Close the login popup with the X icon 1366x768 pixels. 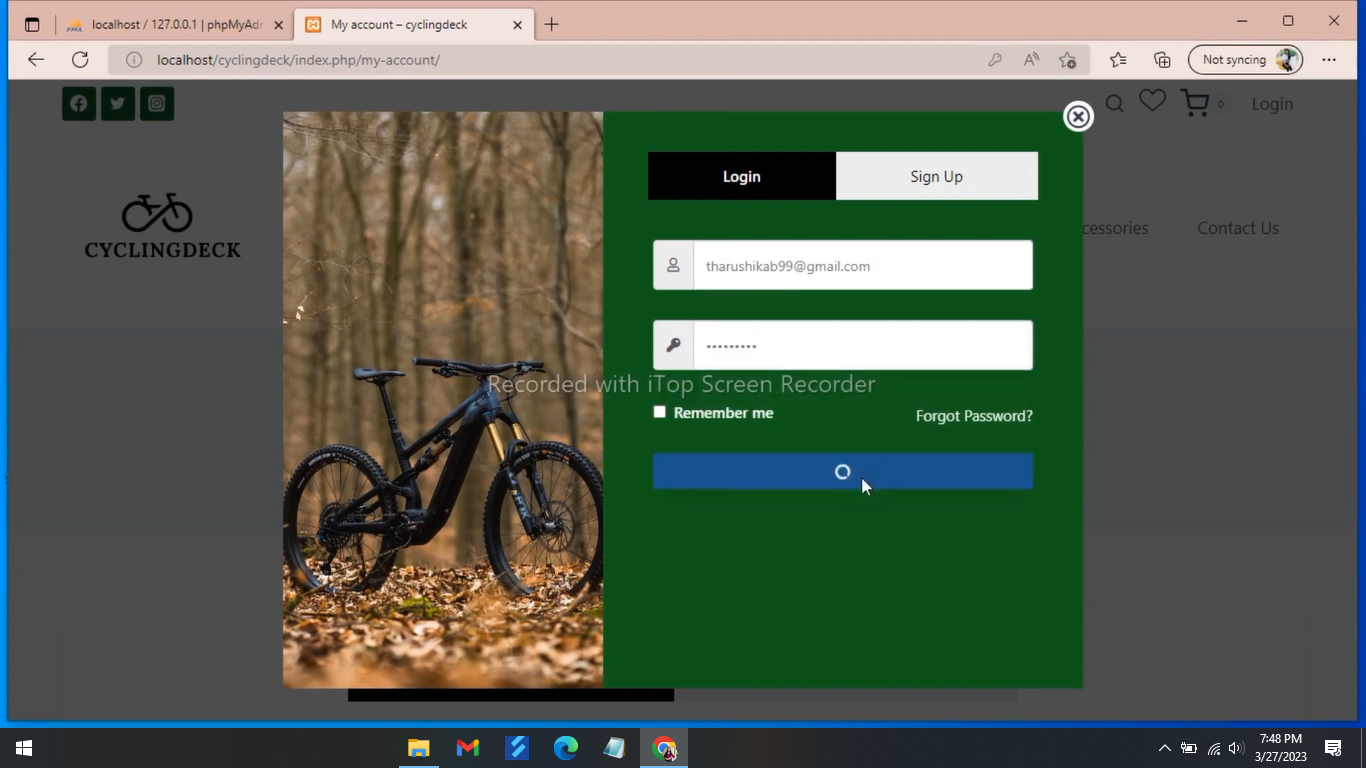1078,117
